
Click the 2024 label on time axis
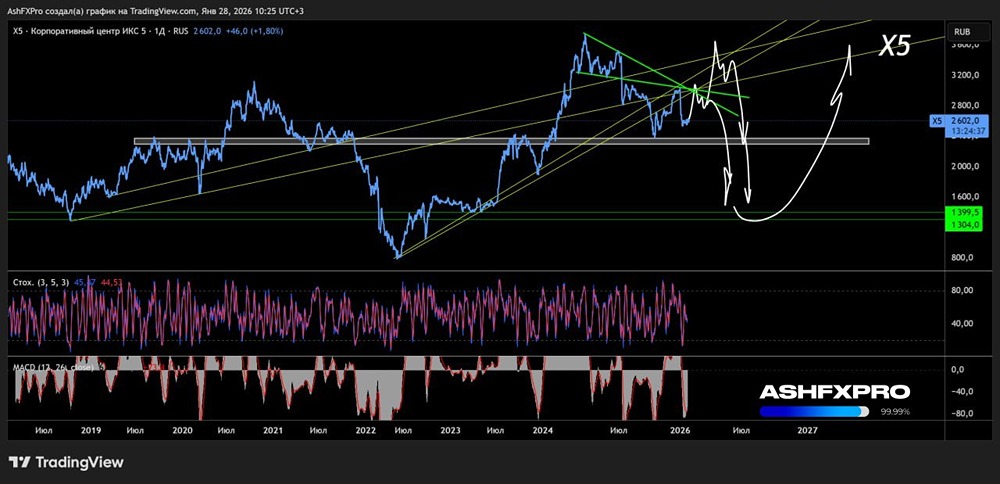pyautogui.click(x=540, y=431)
